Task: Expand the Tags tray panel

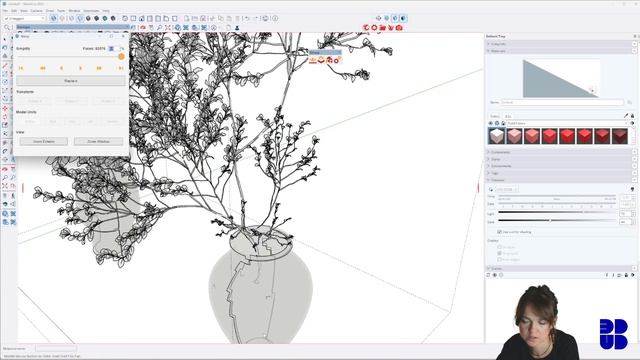Action: click(x=495, y=173)
